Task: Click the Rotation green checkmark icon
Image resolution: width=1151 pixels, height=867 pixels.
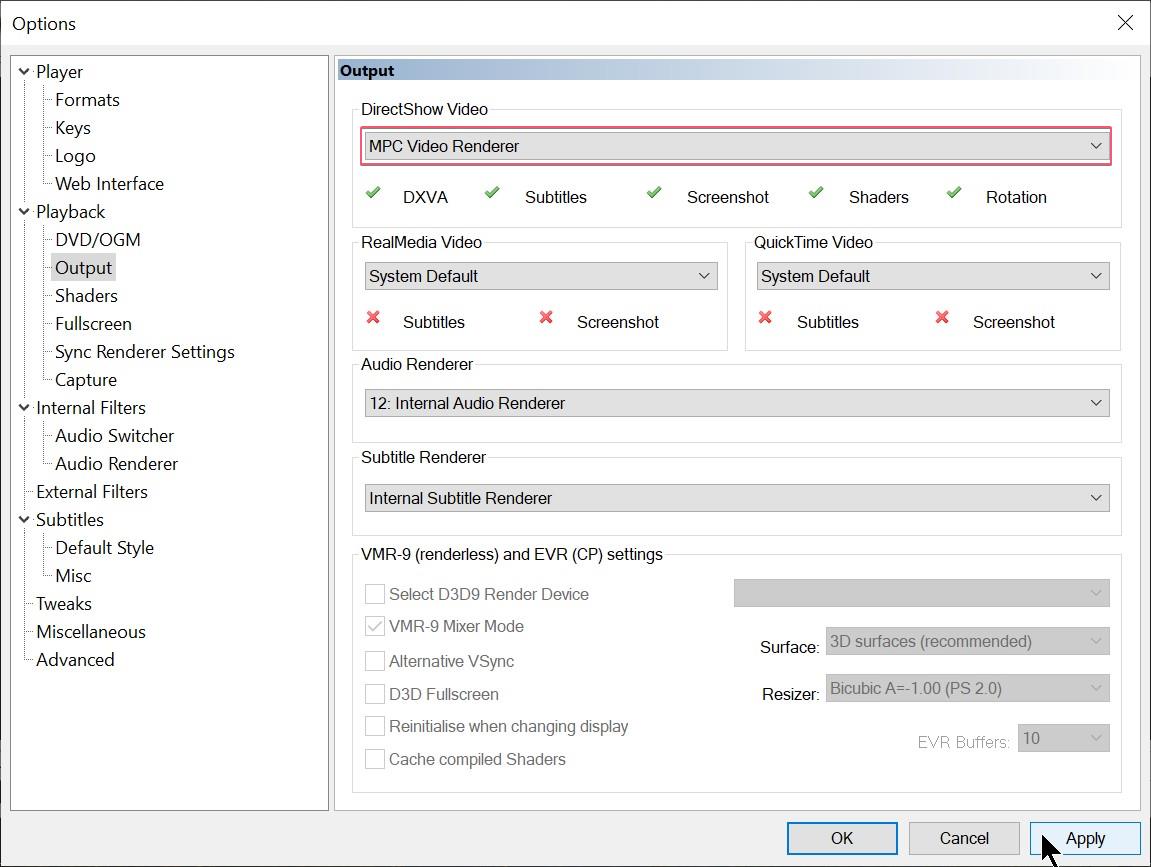Action: [x=954, y=192]
